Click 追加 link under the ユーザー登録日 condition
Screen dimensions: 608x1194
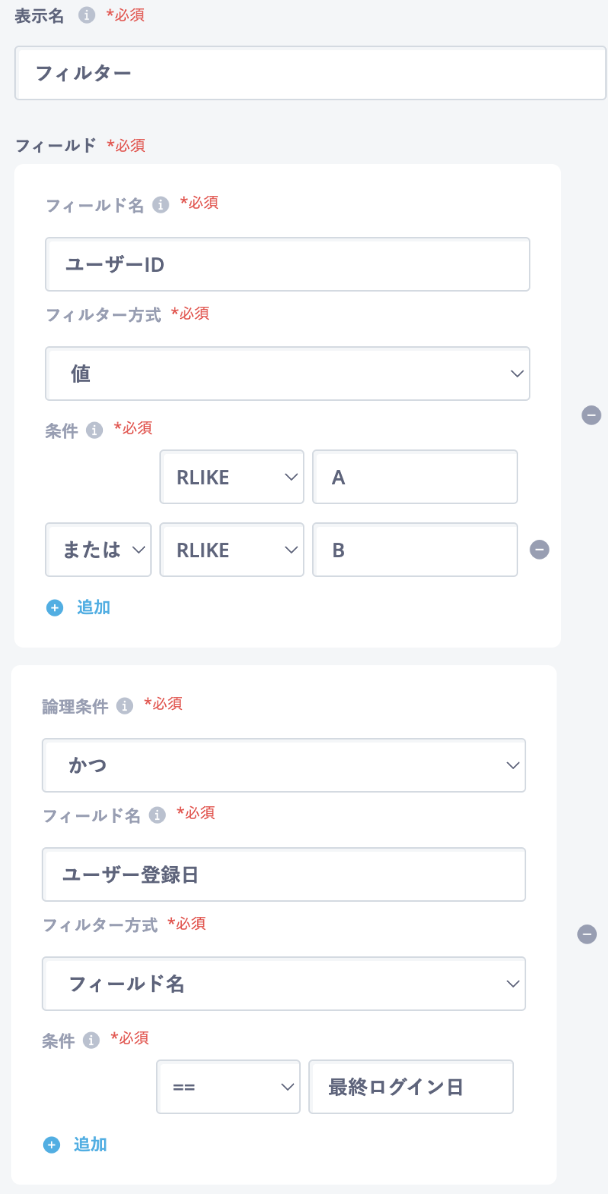(x=90, y=1145)
